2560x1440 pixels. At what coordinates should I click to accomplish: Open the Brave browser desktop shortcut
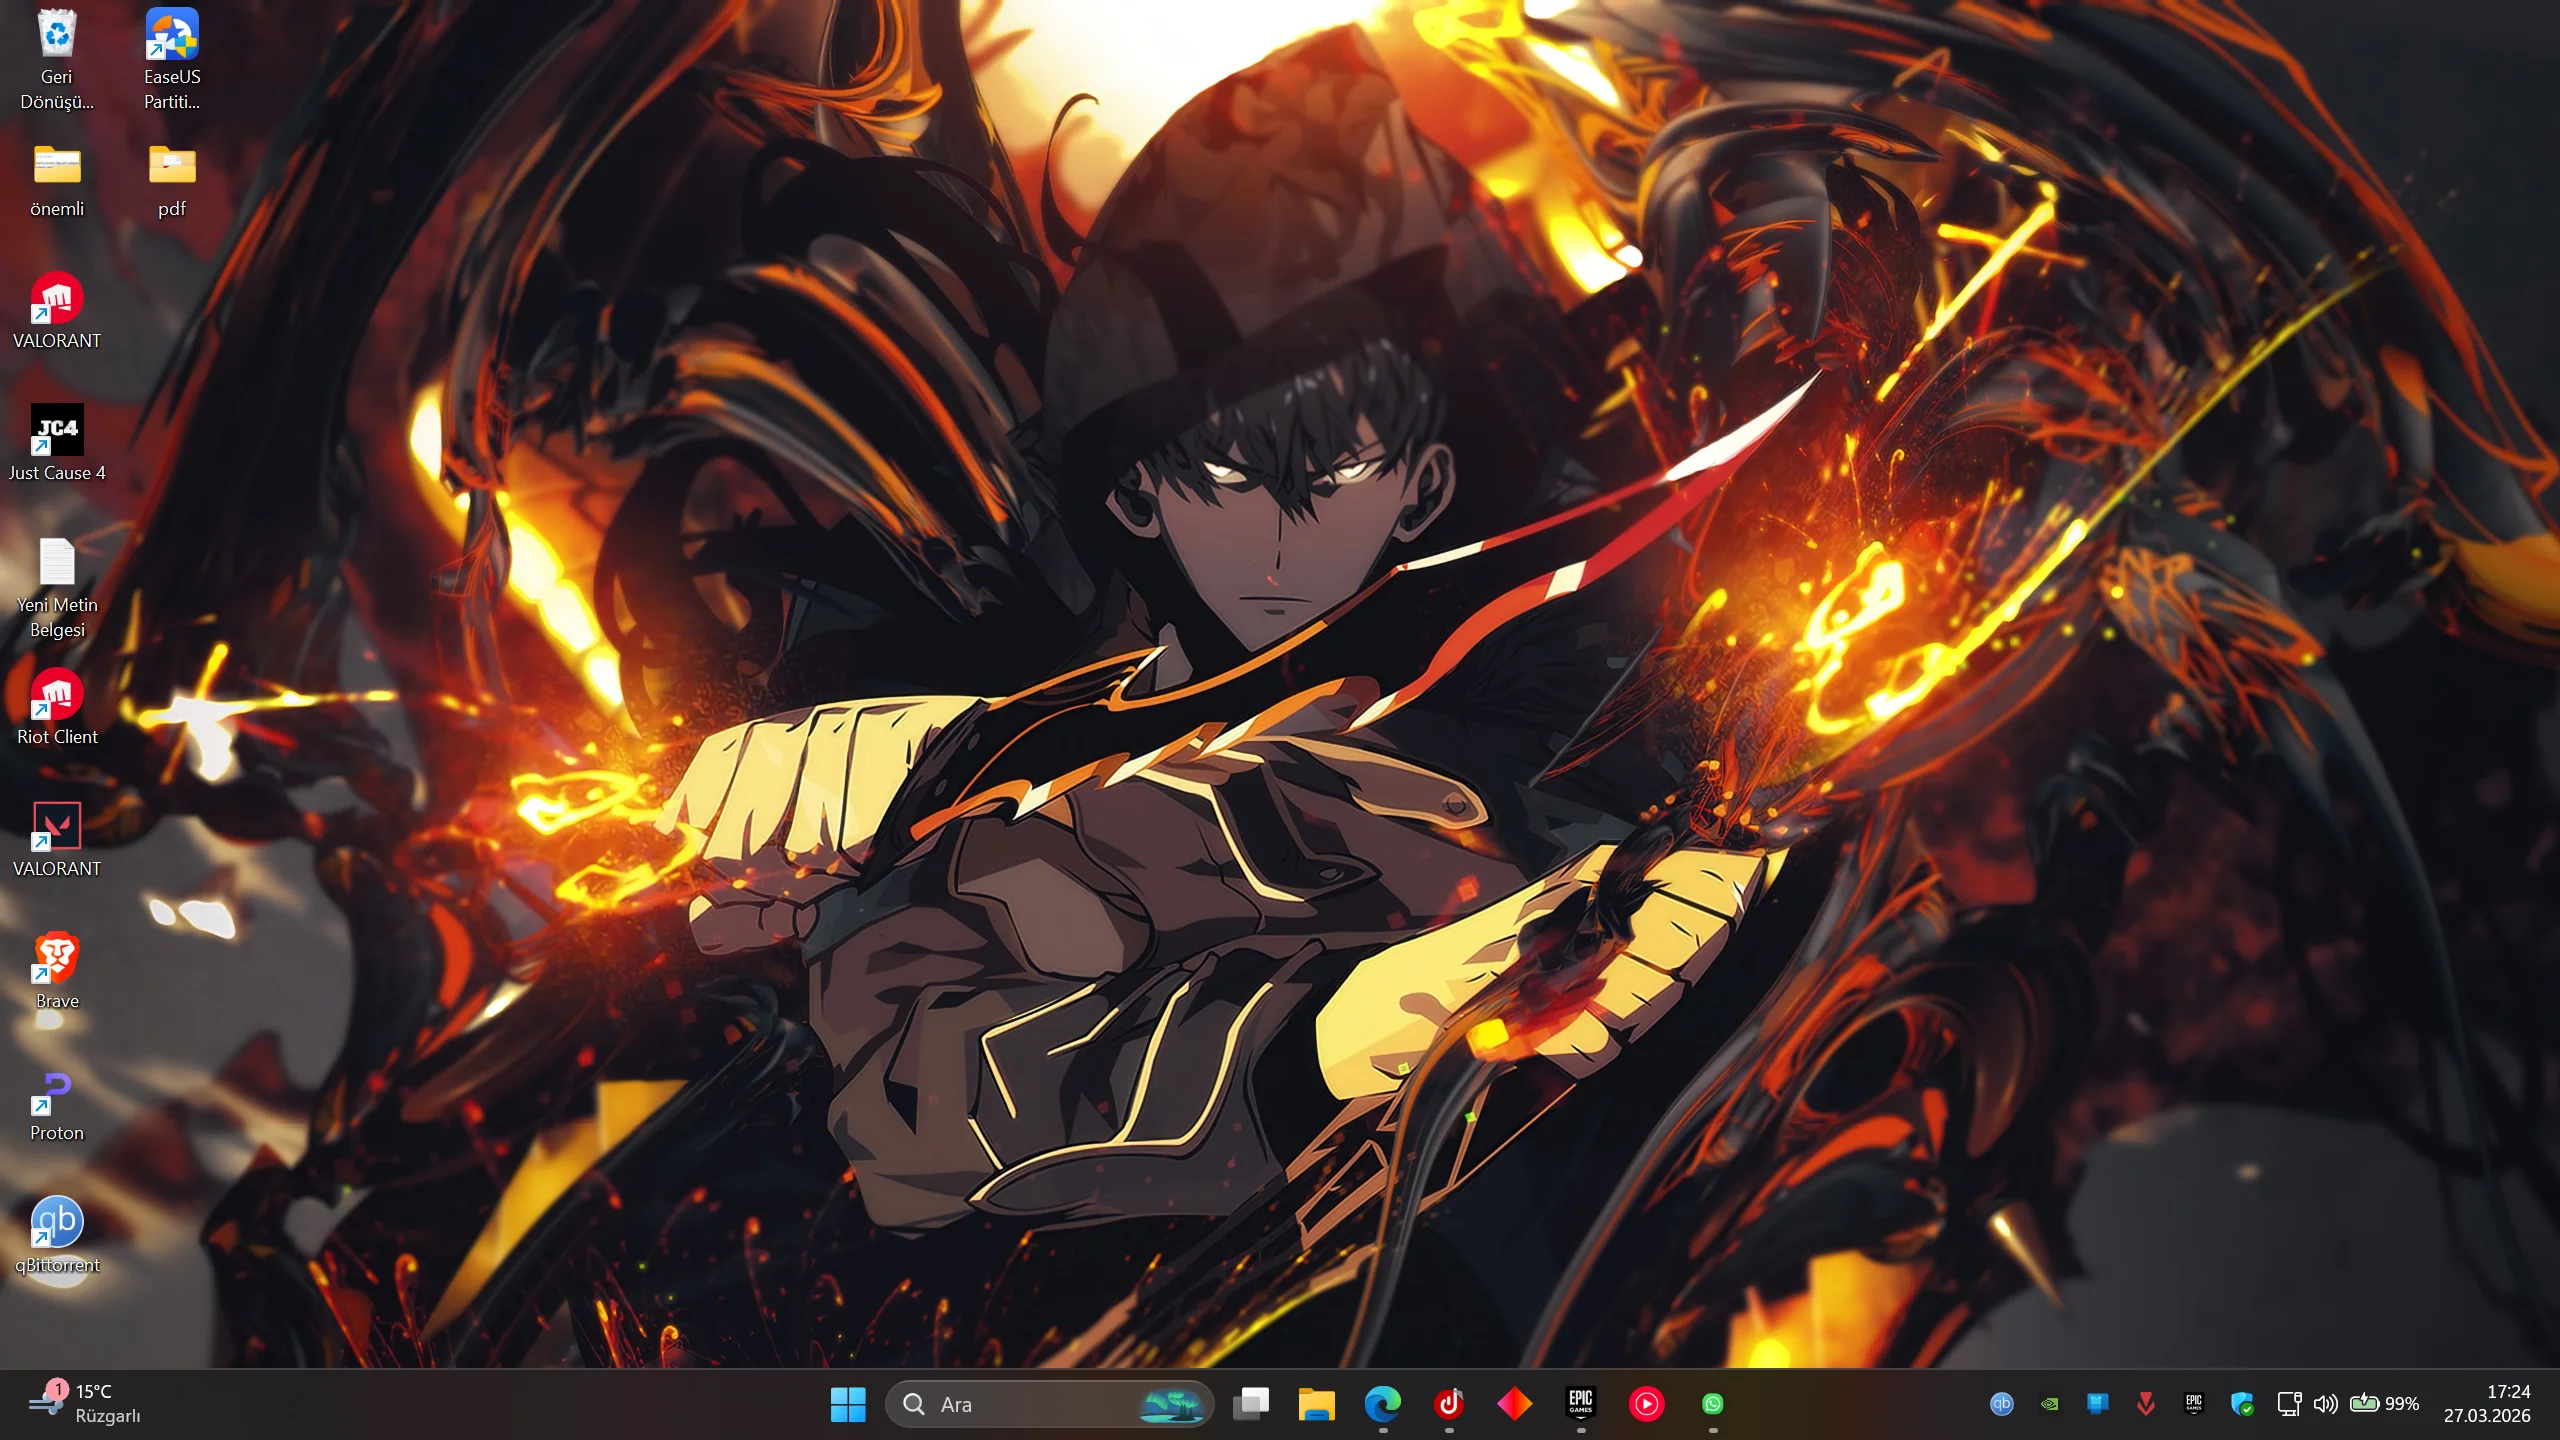pos(57,958)
